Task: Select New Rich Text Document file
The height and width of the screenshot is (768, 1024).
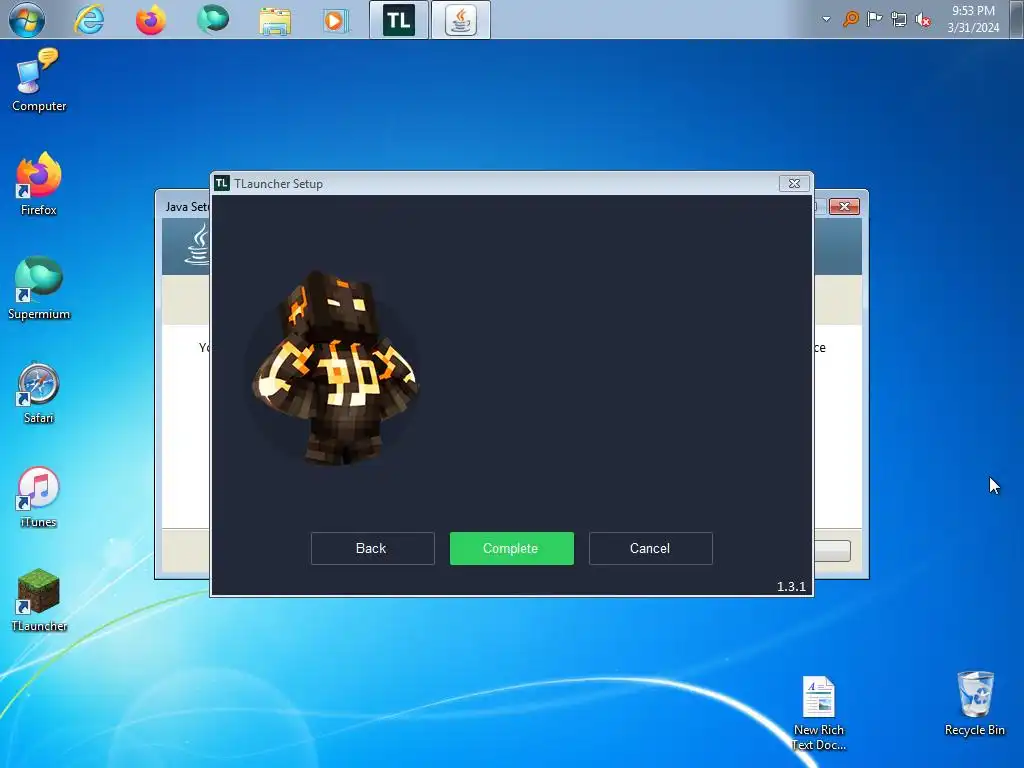Action: pos(819,712)
